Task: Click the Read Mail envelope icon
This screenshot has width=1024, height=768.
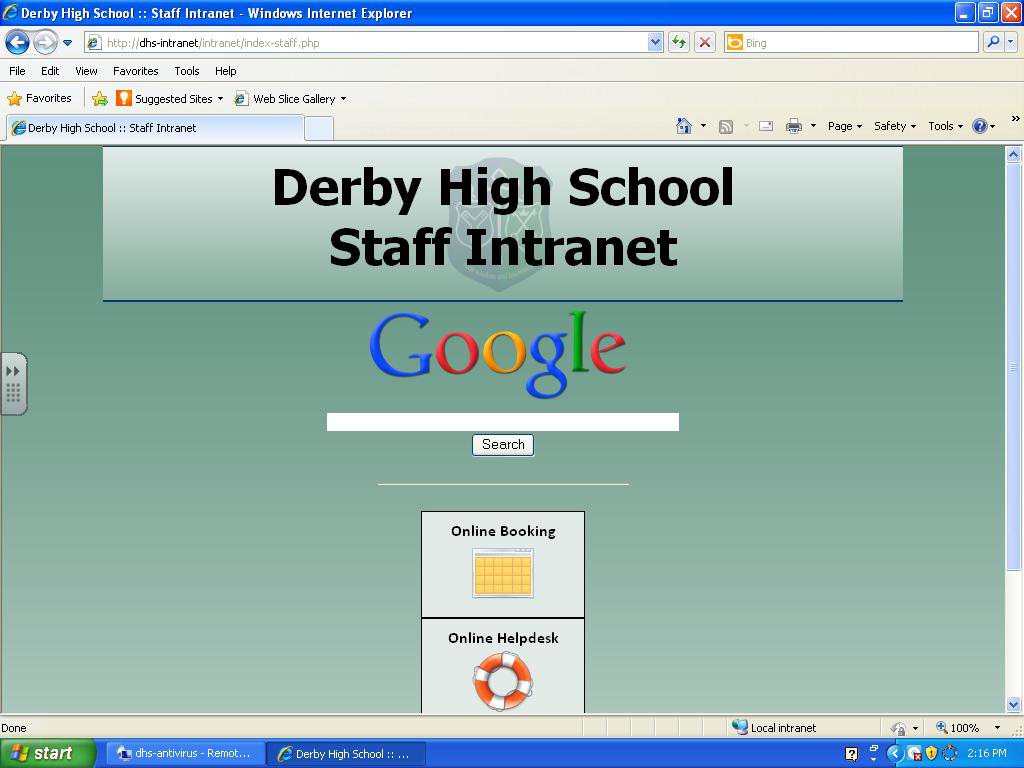Action: (x=766, y=126)
